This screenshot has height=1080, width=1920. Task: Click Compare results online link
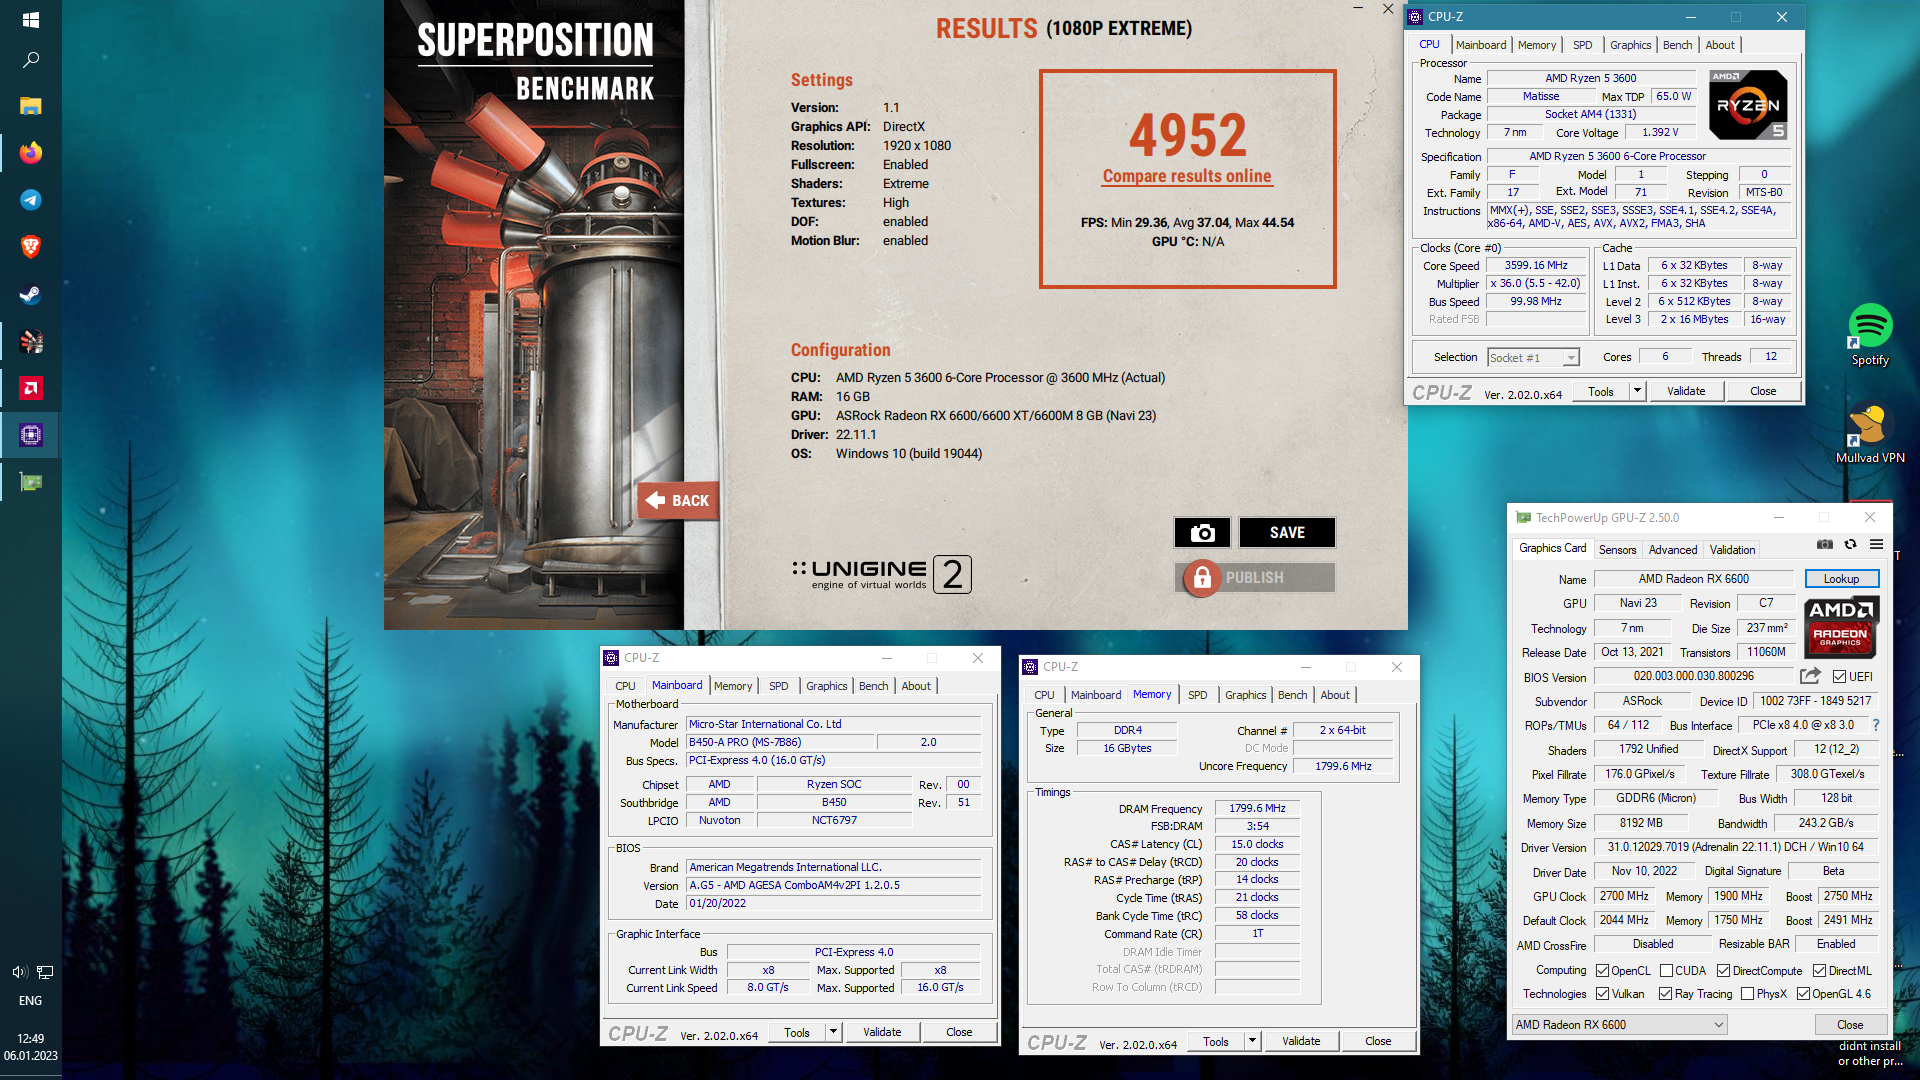(x=1187, y=176)
